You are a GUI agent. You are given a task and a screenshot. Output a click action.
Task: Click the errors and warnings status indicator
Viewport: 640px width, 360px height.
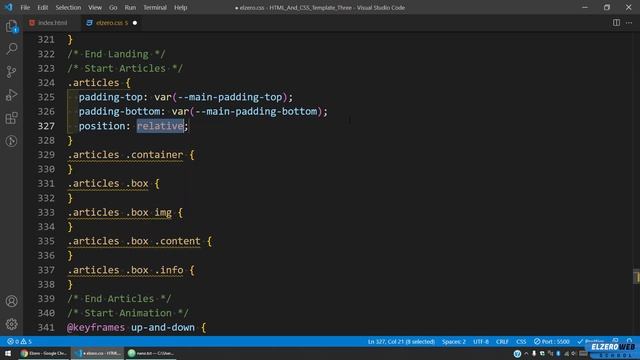[19, 342]
